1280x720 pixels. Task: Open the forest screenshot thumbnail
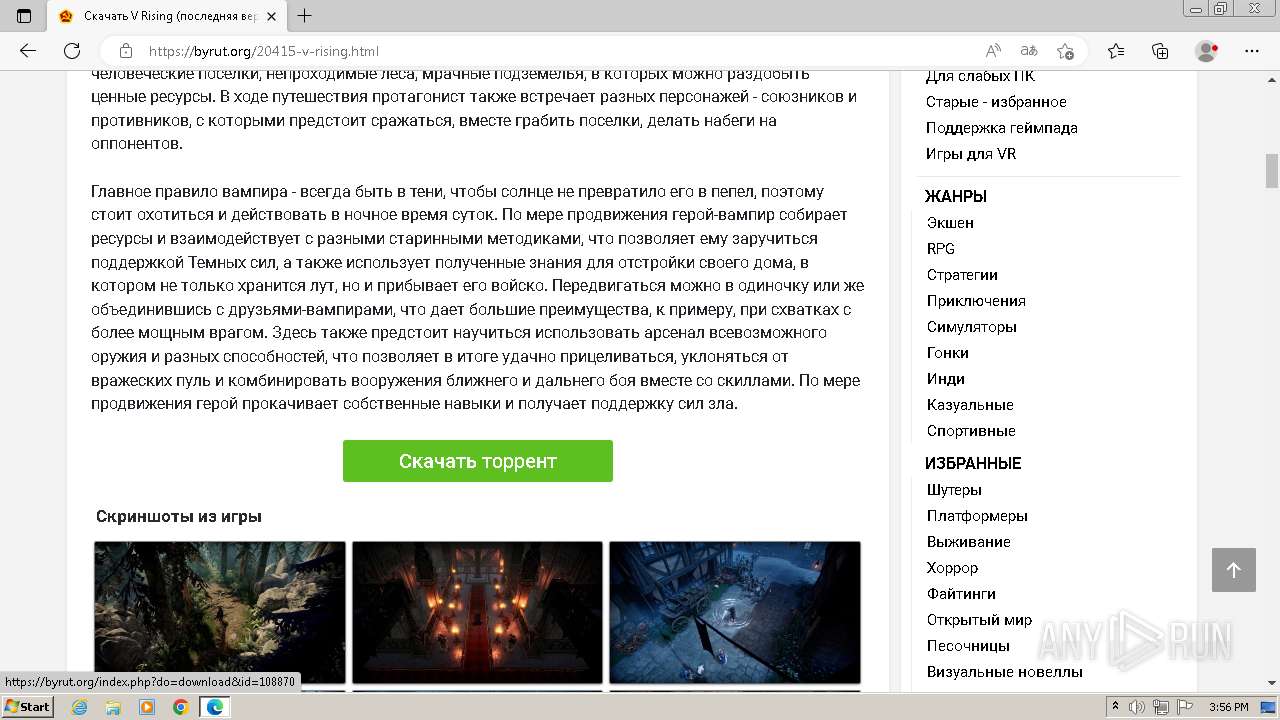(220, 612)
